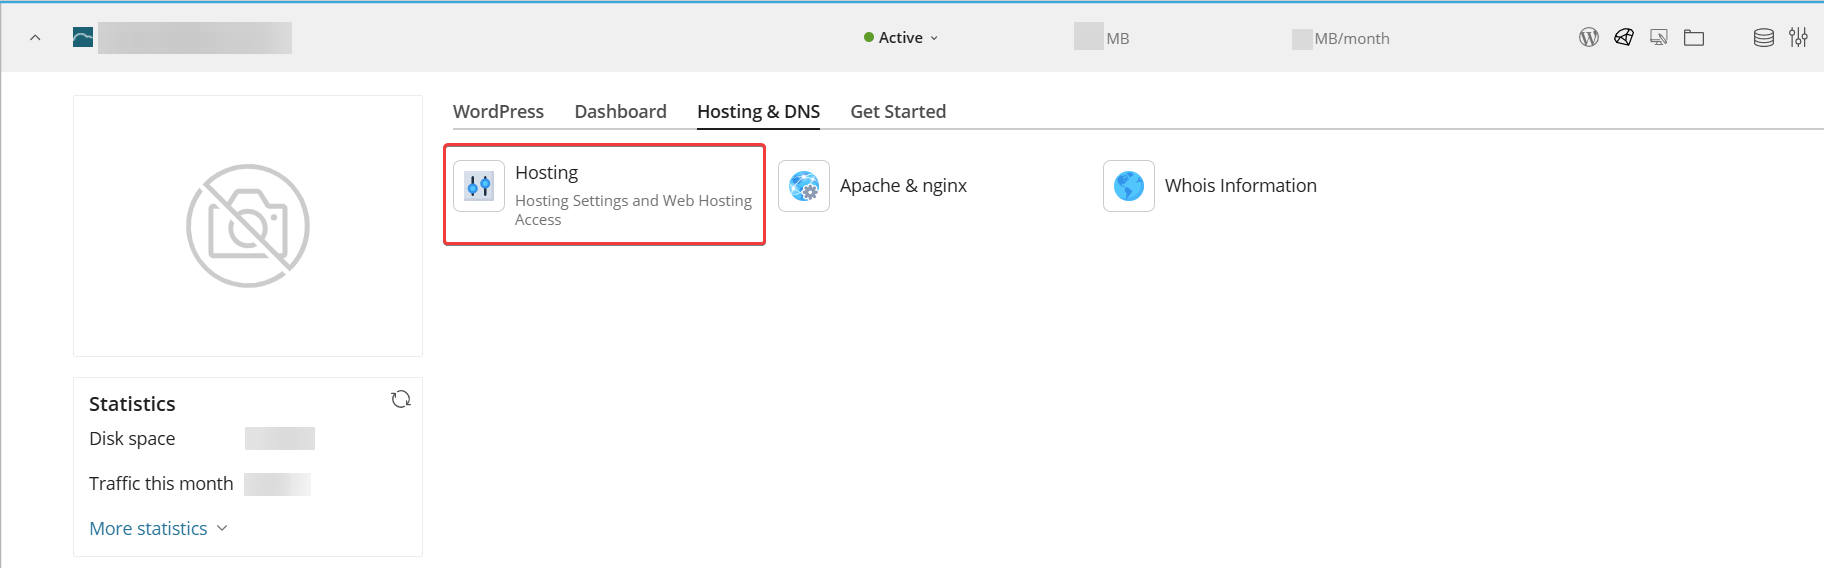
Task: Open File Manager folder icon
Action: [1694, 38]
